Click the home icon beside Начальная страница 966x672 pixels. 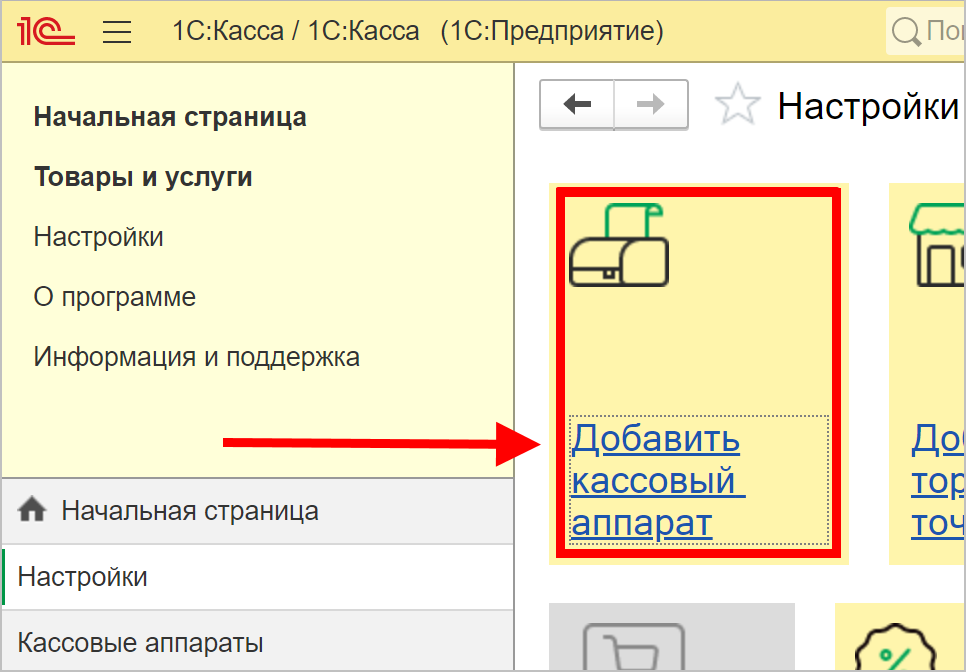[32, 510]
